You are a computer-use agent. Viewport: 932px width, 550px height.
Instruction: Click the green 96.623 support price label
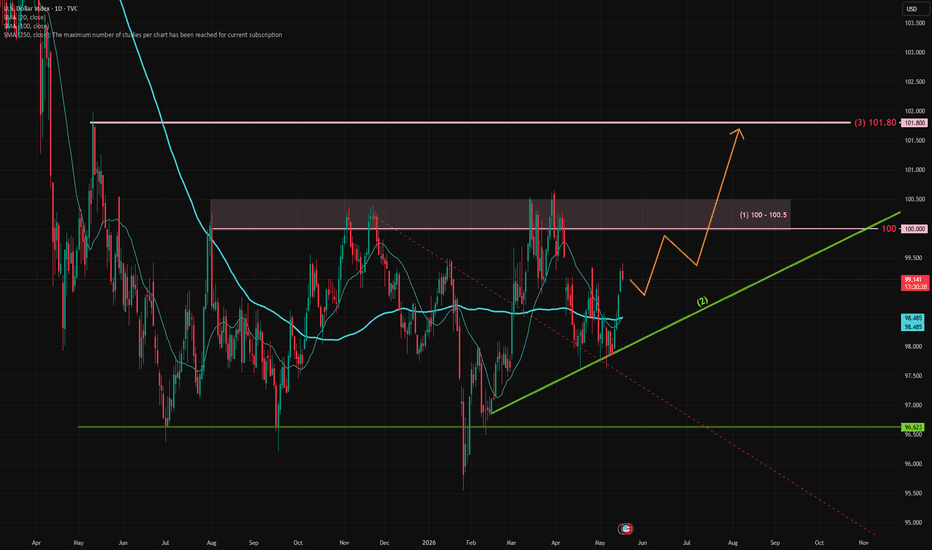click(x=913, y=427)
